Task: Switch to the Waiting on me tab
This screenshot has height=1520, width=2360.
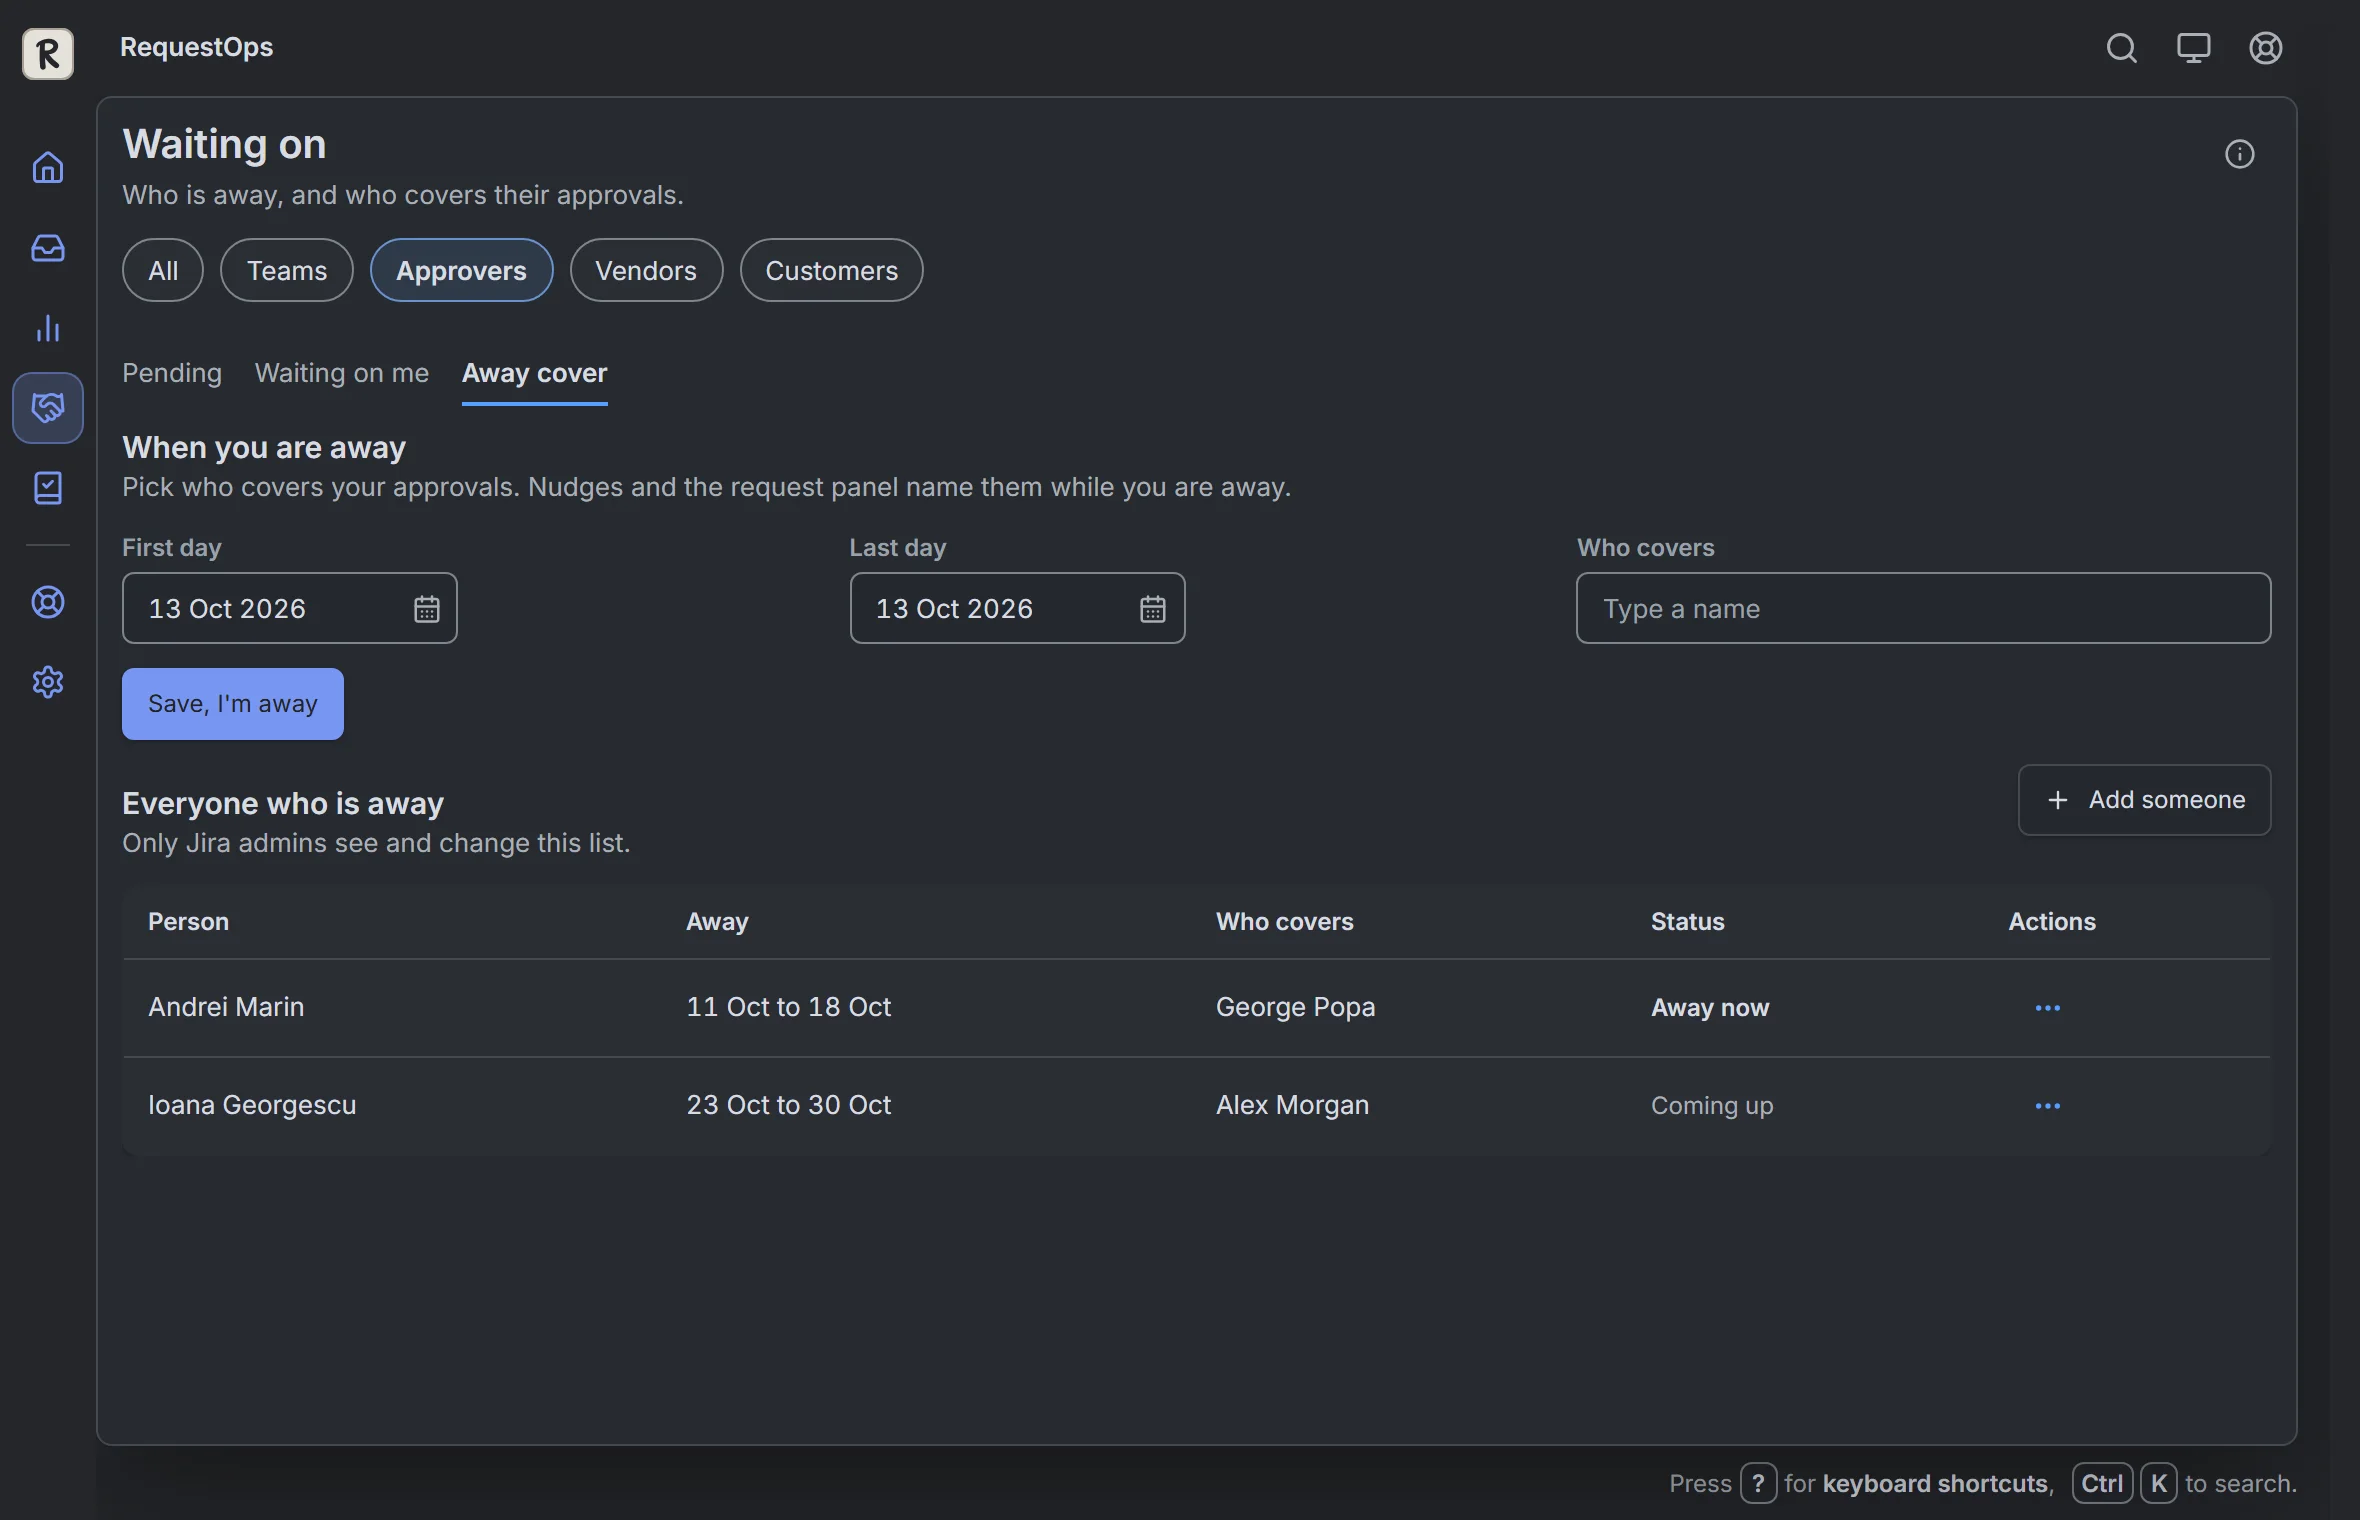Action: click(342, 373)
